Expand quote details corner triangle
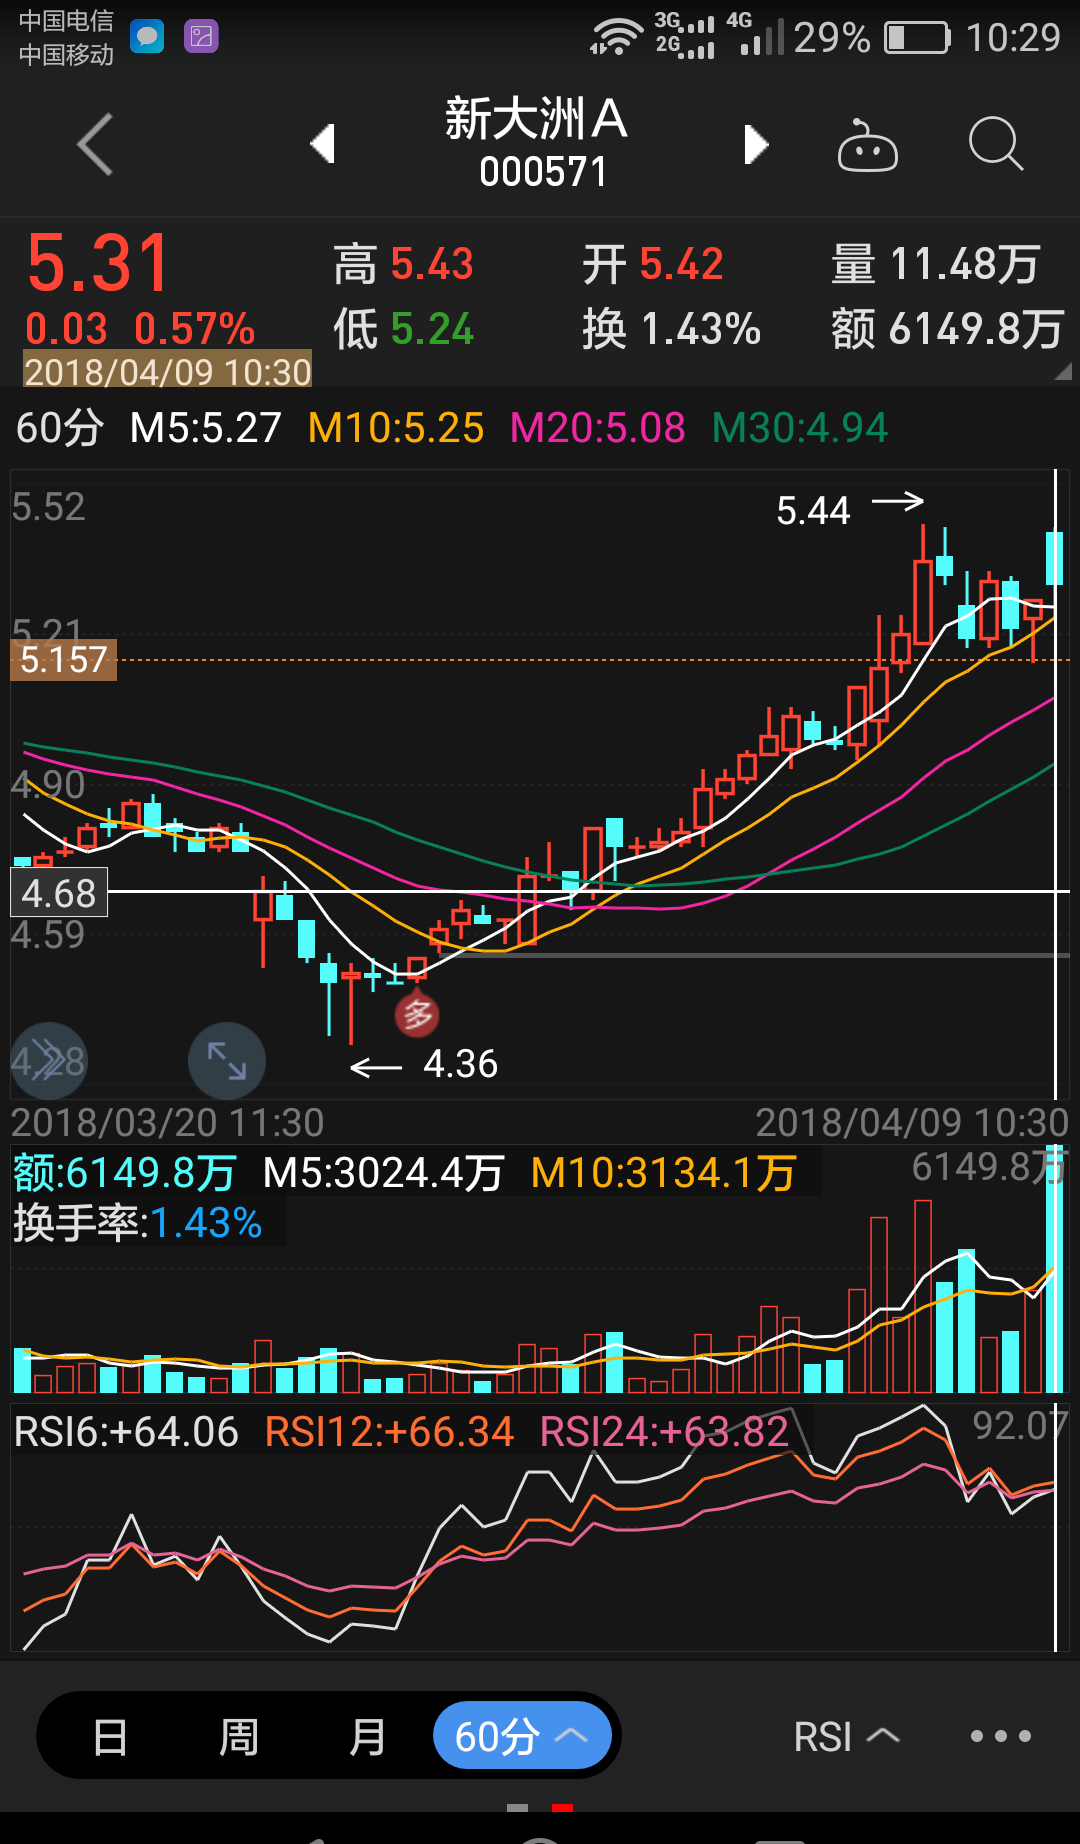This screenshot has height=1844, width=1080. [1063, 371]
